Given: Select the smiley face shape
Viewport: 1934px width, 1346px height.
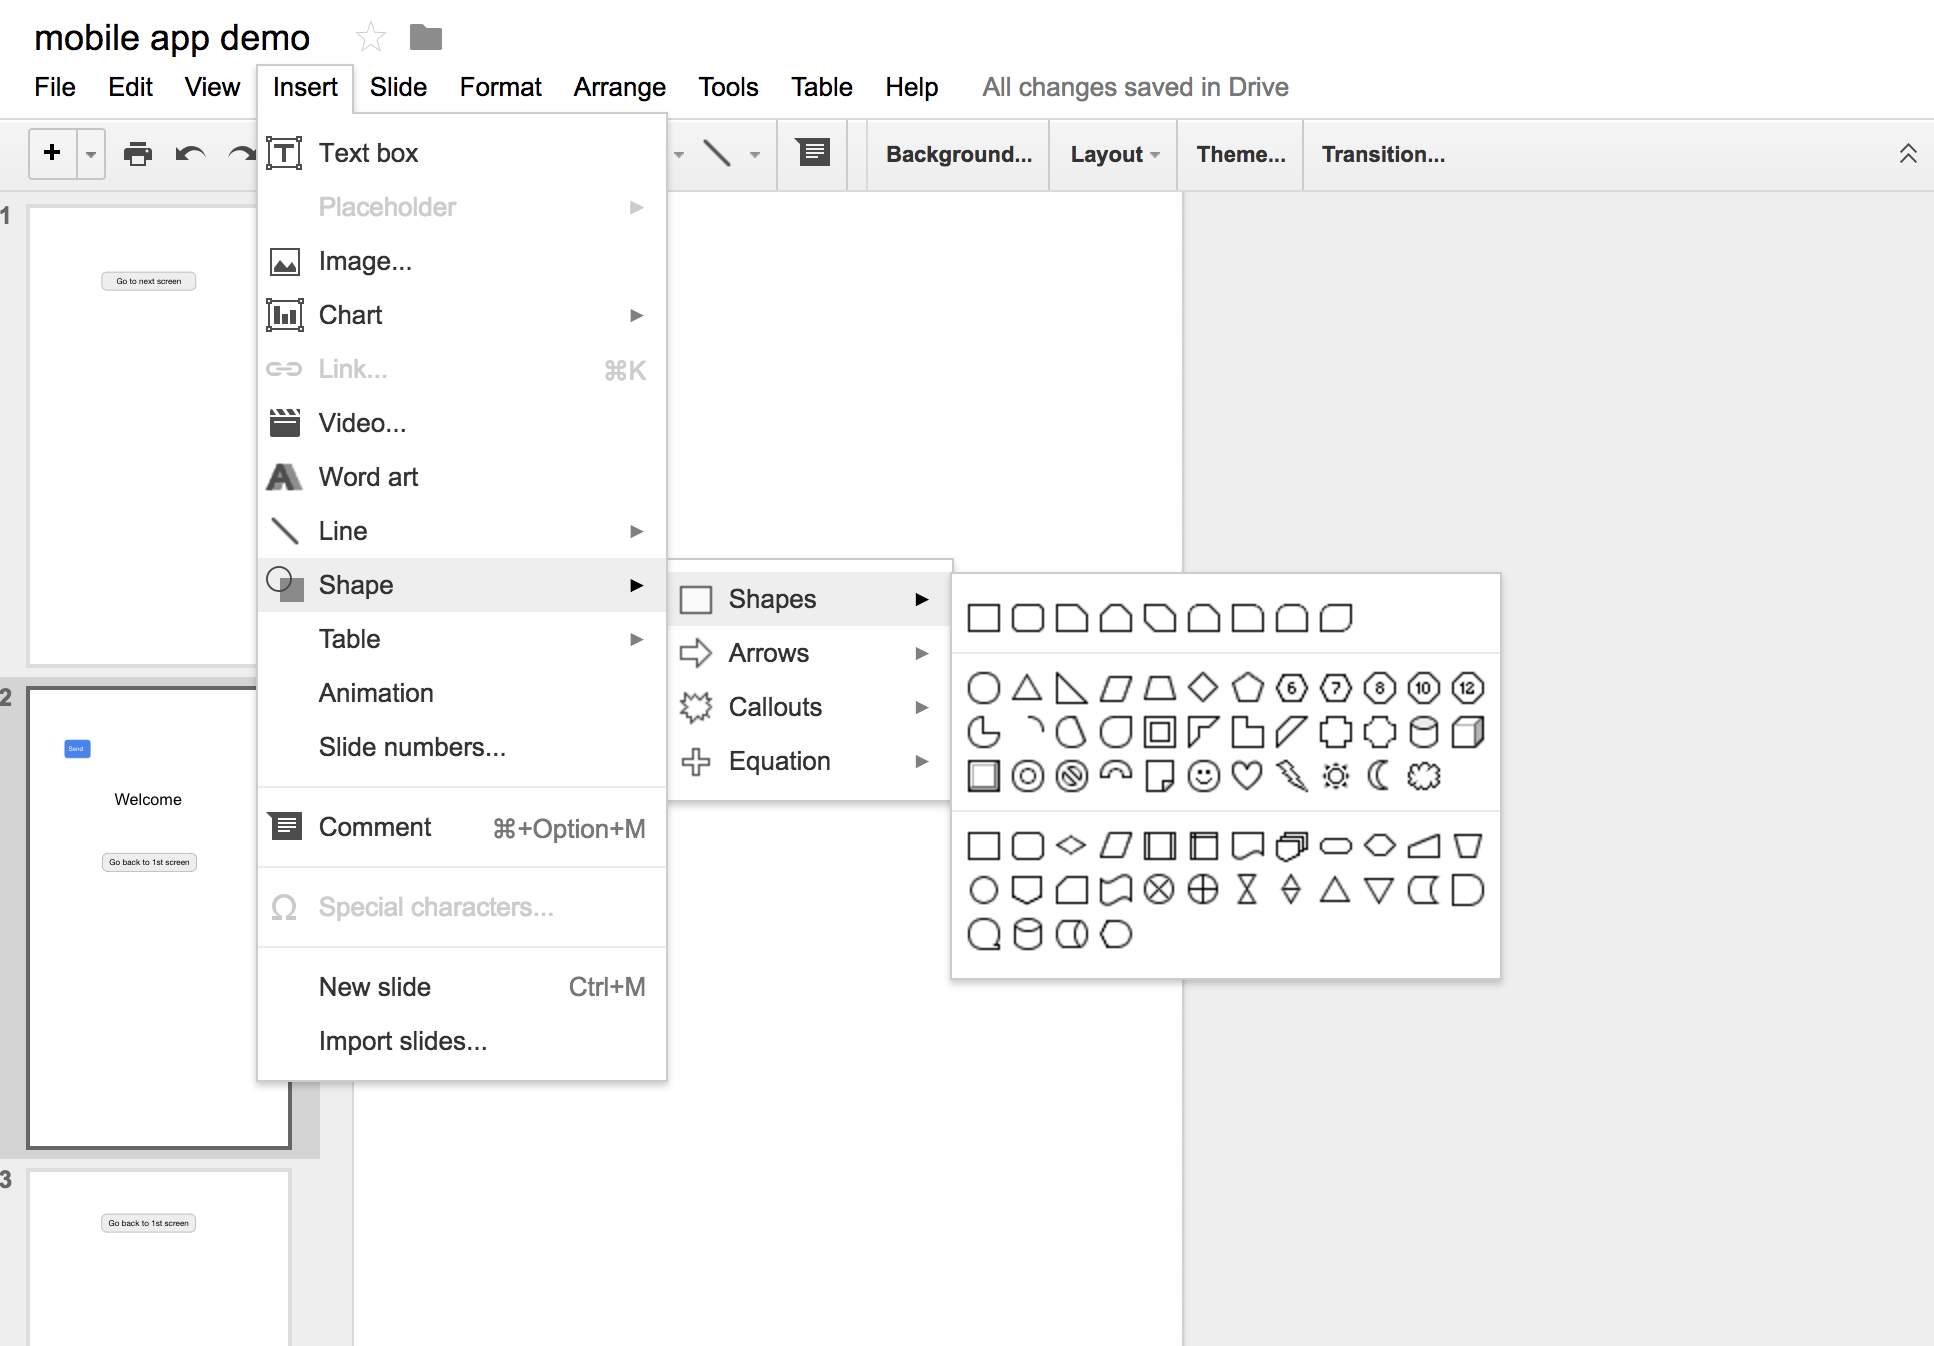Looking at the screenshot, I should point(1203,776).
